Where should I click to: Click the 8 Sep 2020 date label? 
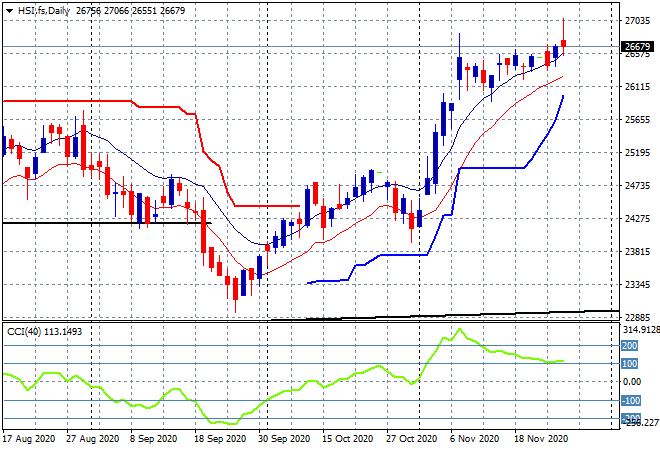(153, 439)
